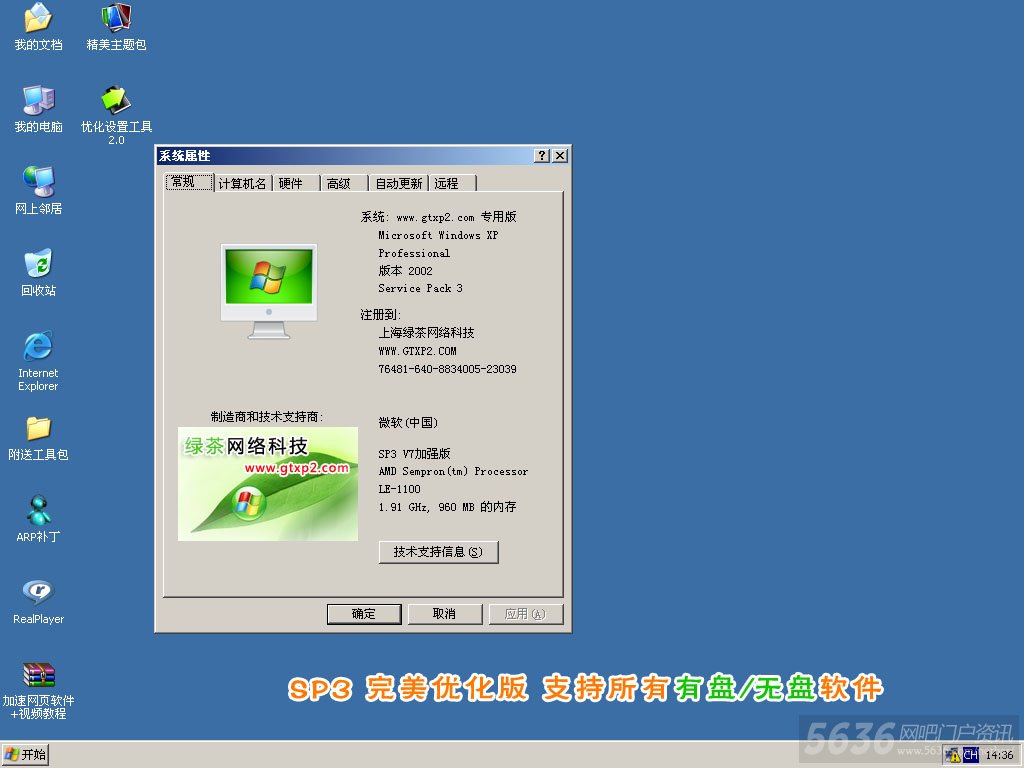1024x768 pixels.
Task: Click the WWW.GTXP2.COM registered text
Action: 417,351
